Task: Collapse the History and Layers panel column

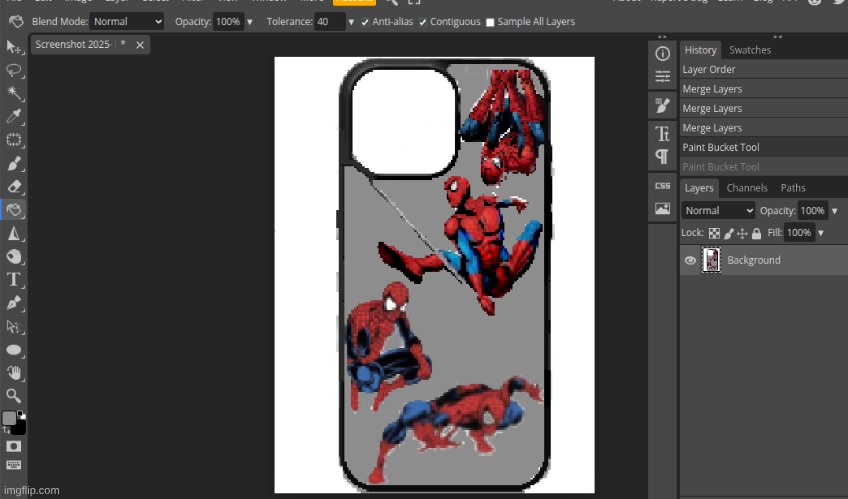Action: click(778, 37)
